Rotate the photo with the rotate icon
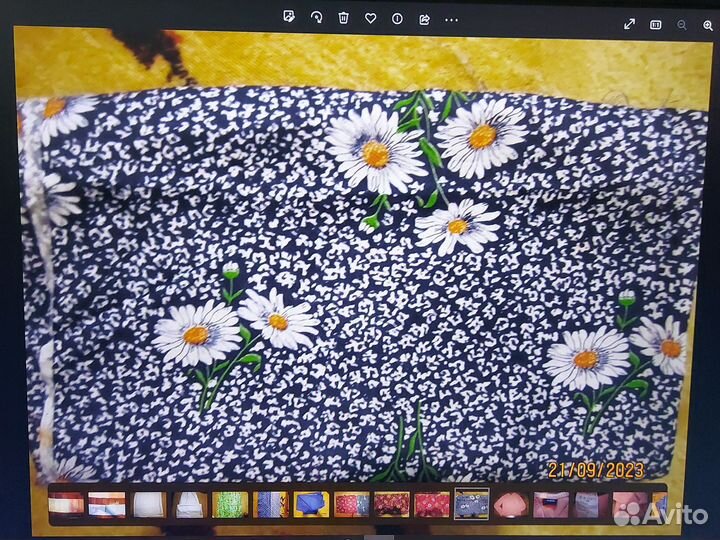 pos(316,18)
